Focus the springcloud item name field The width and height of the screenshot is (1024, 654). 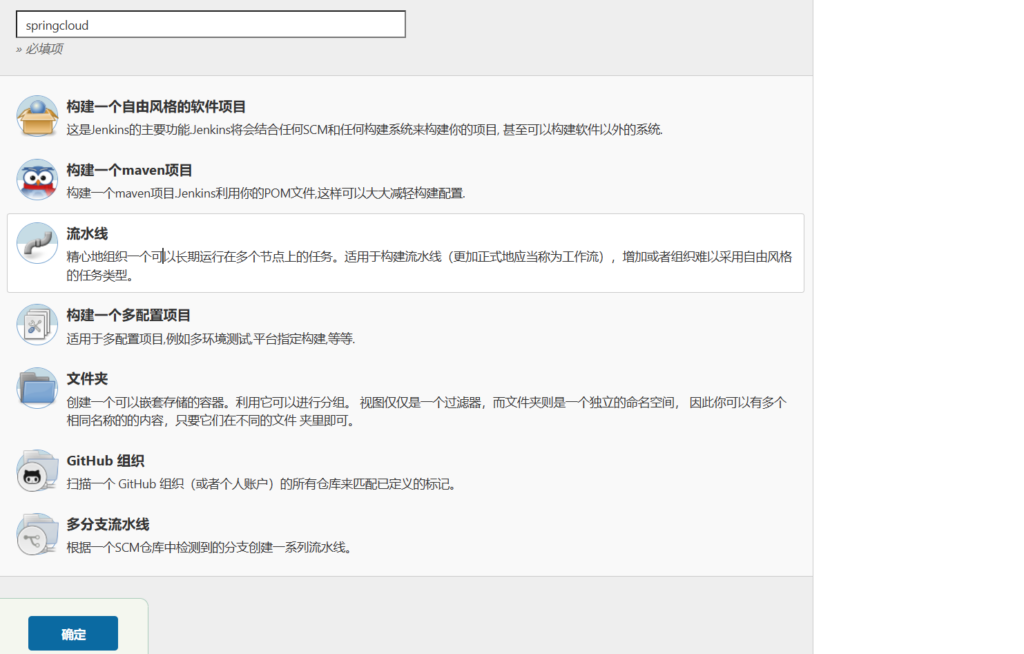tap(211, 25)
